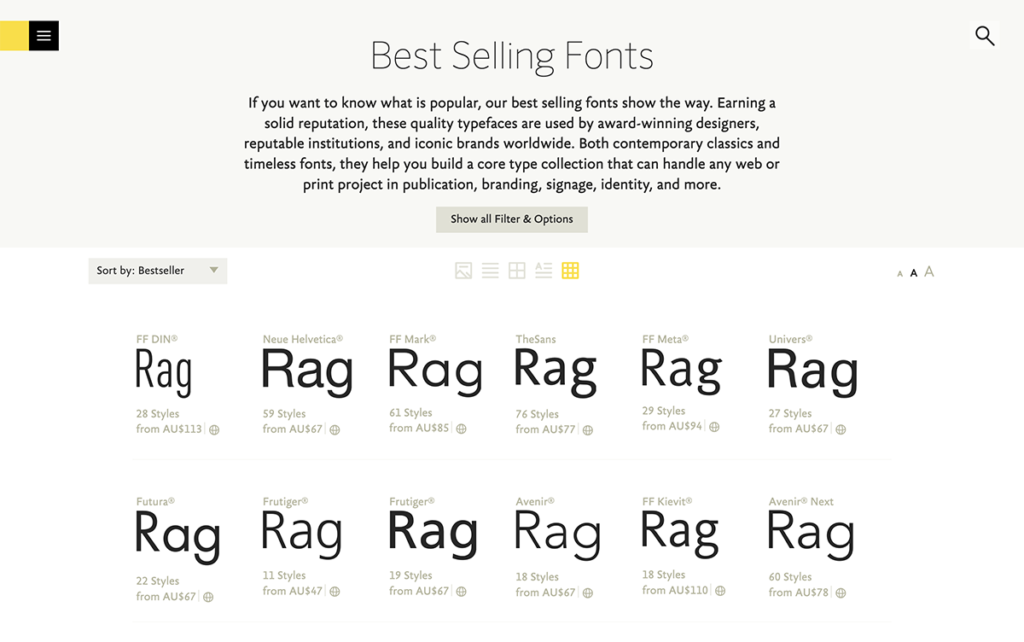Set sample size to largest A

click(x=929, y=272)
